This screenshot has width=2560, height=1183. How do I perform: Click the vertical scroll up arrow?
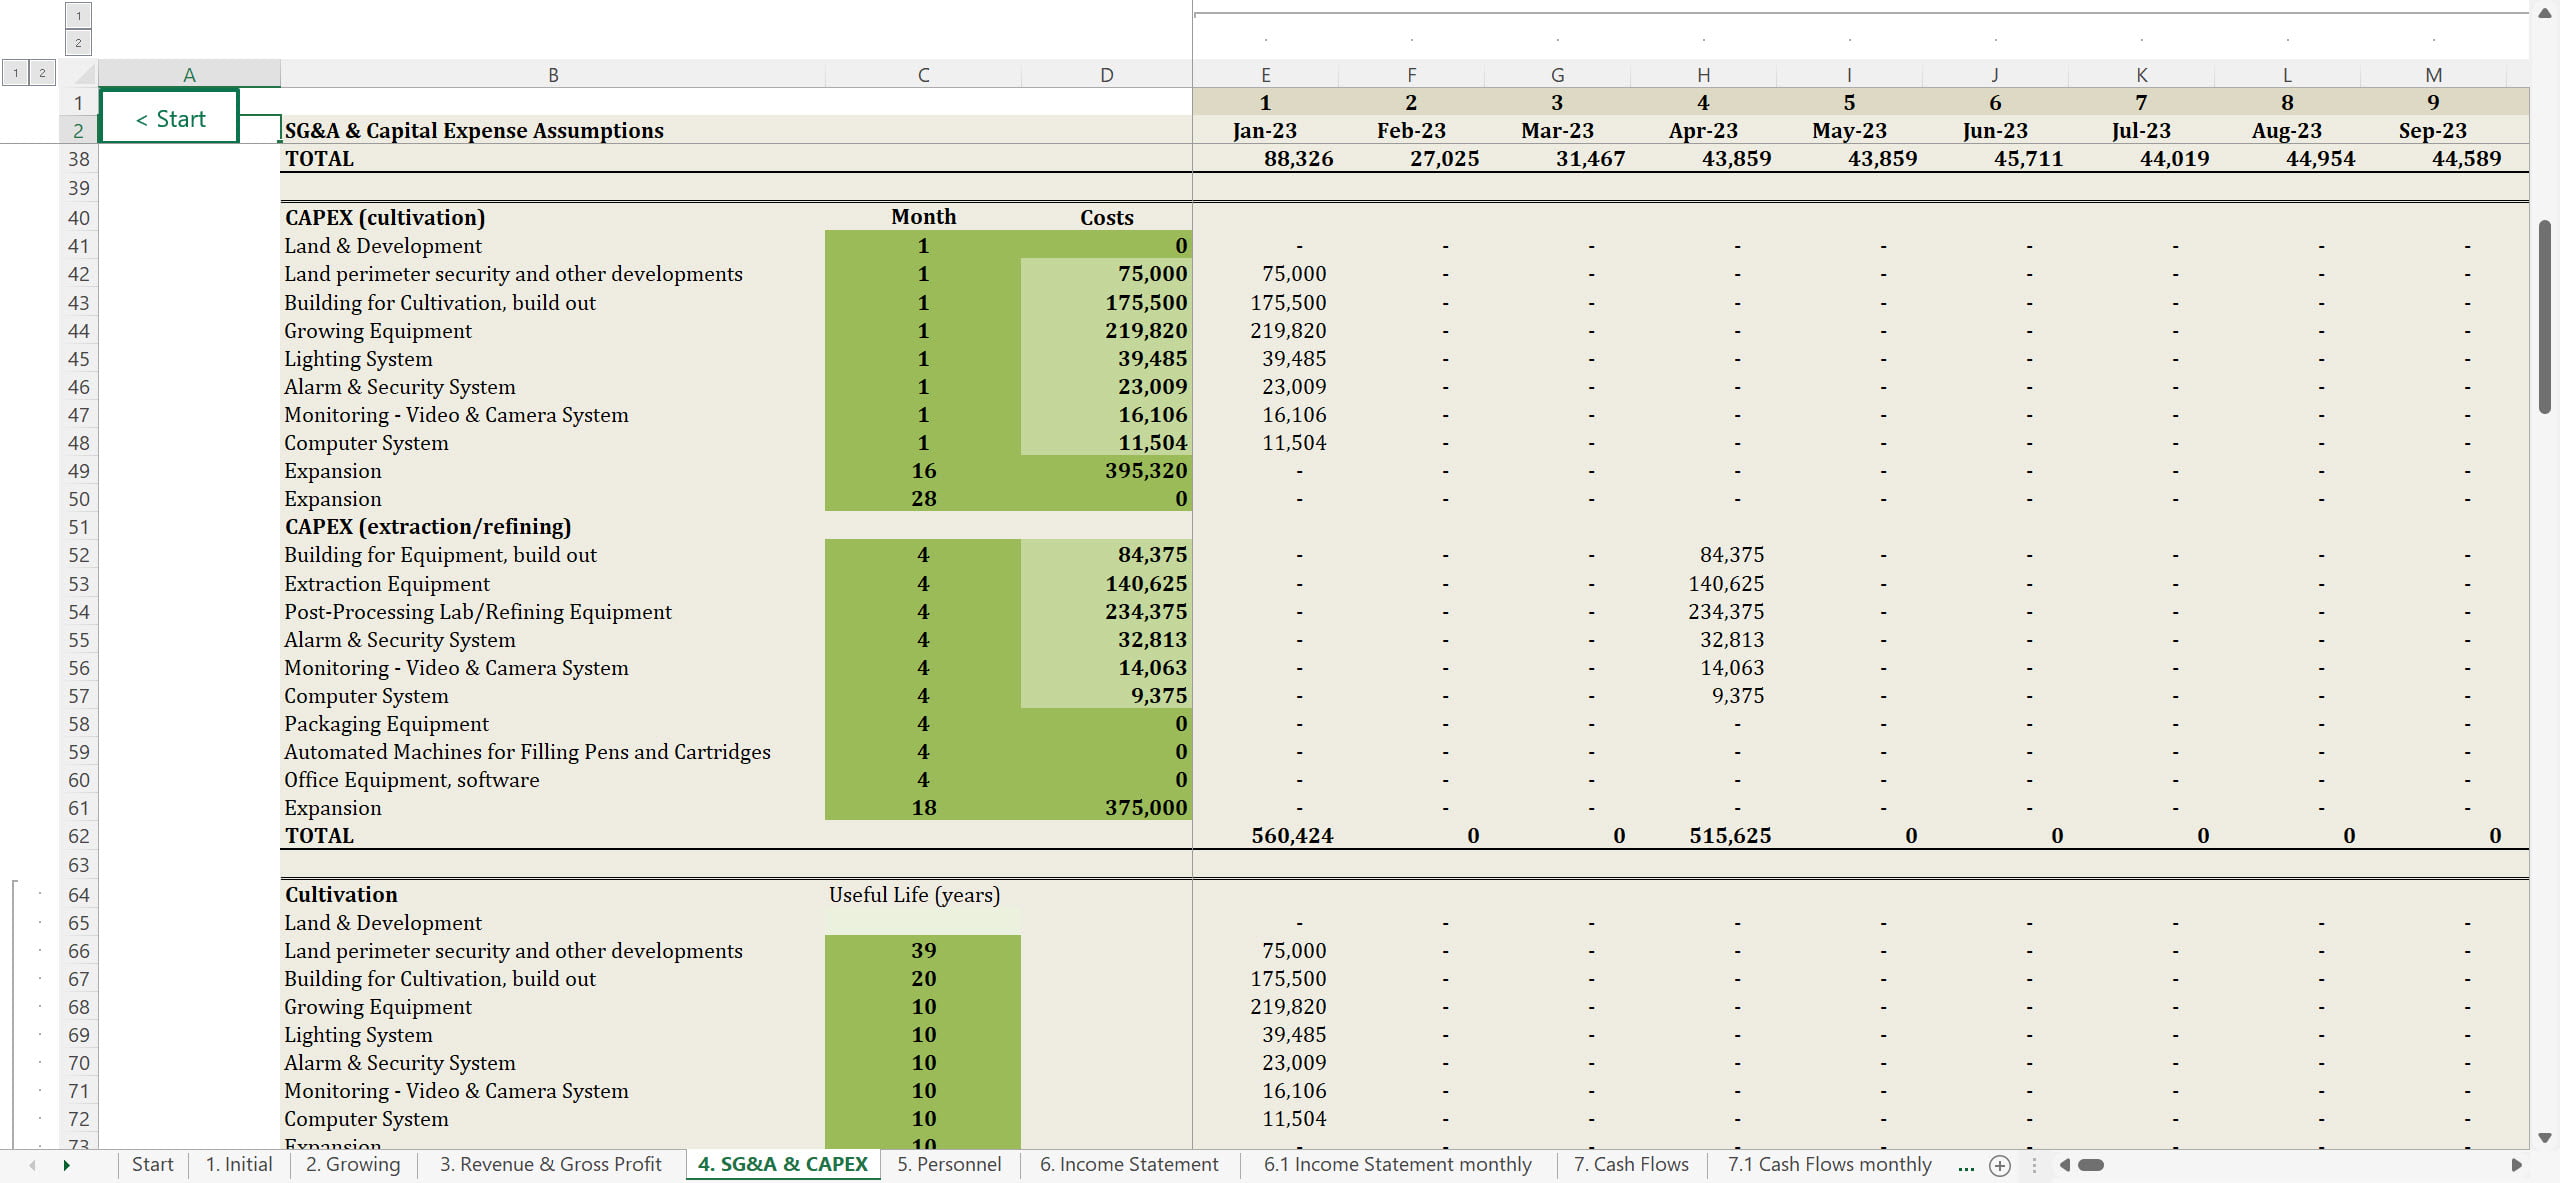2545,13
